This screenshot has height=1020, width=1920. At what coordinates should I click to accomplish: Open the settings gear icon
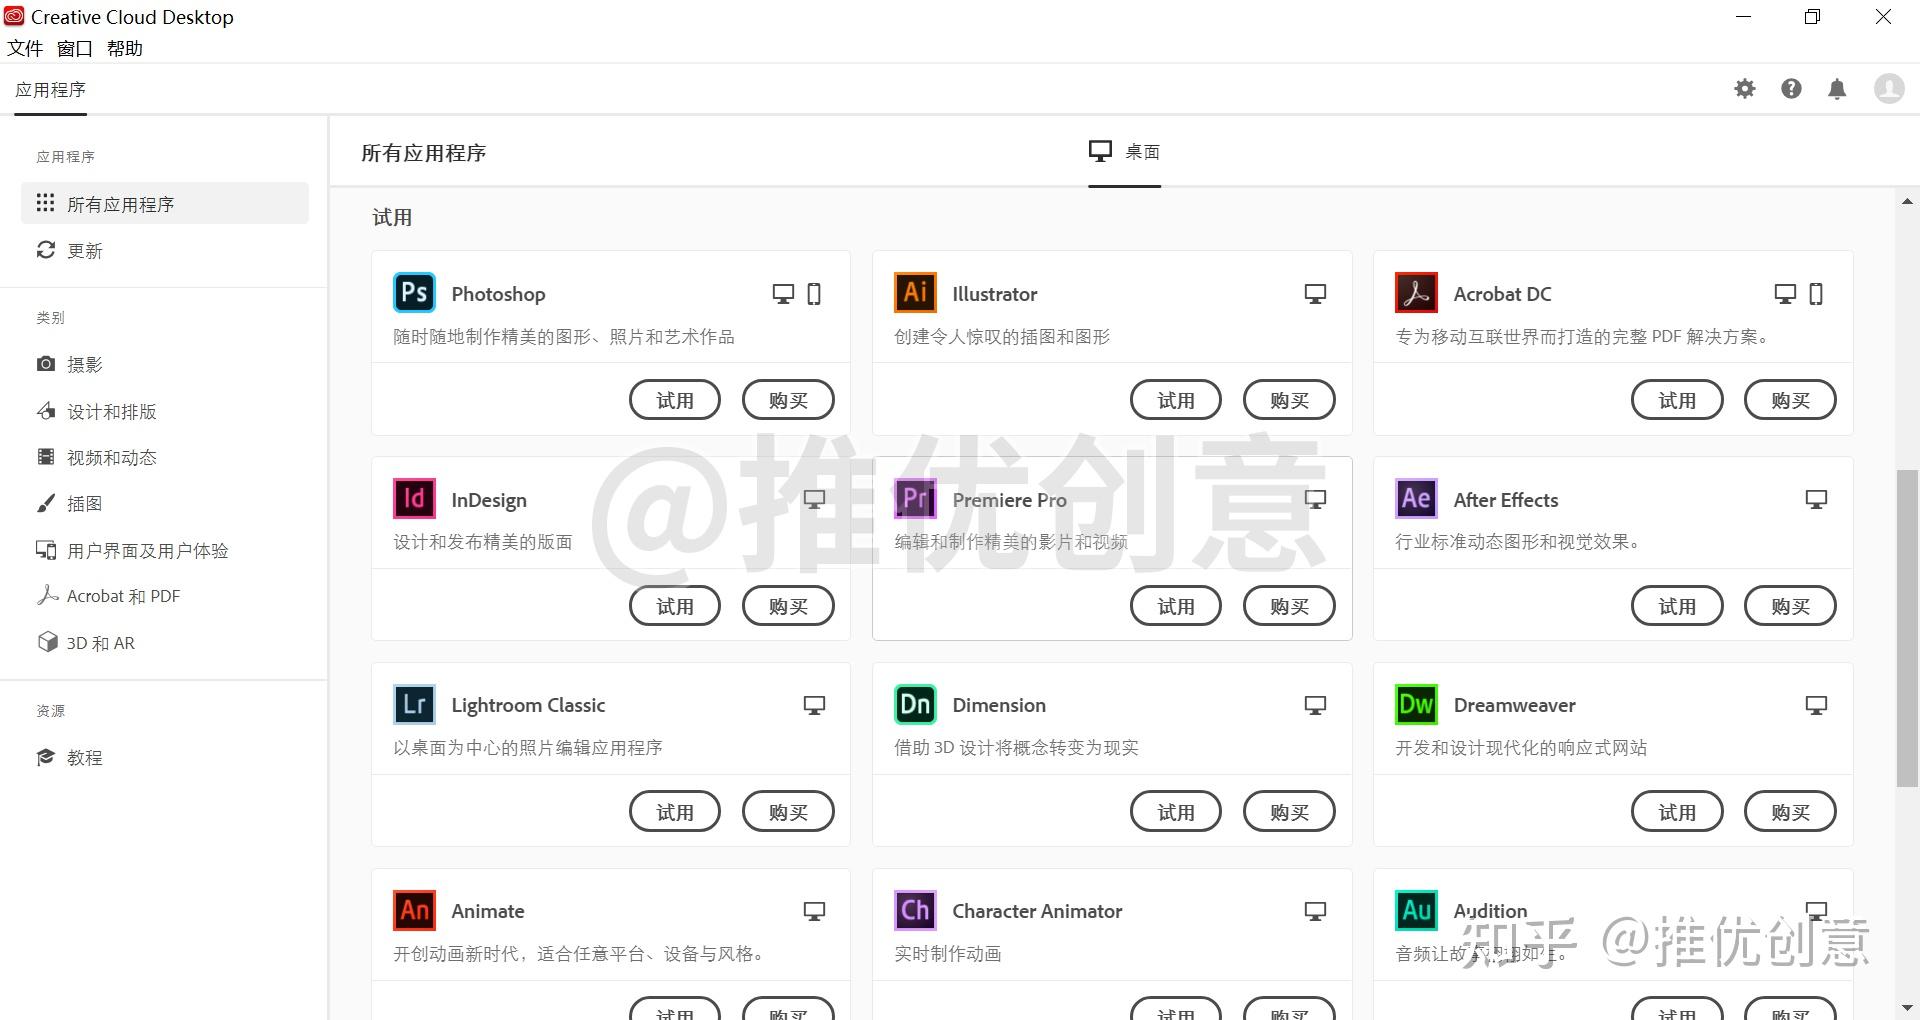(x=1744, y=88)
